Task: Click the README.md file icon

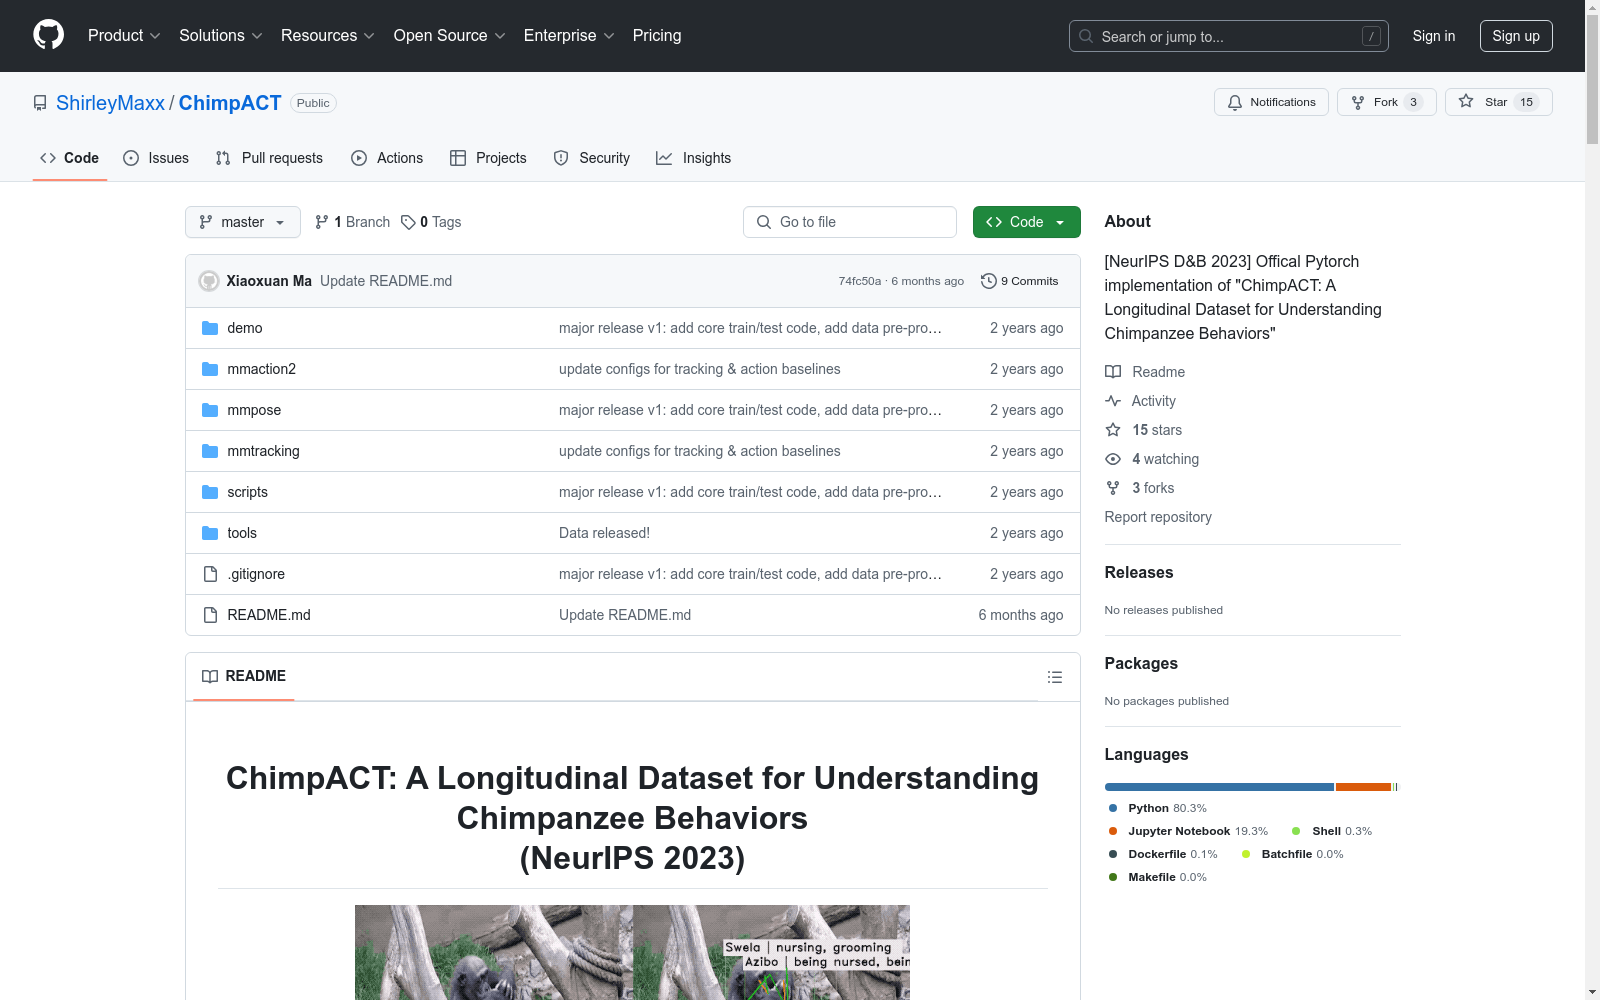Action: tap(210, 615)
